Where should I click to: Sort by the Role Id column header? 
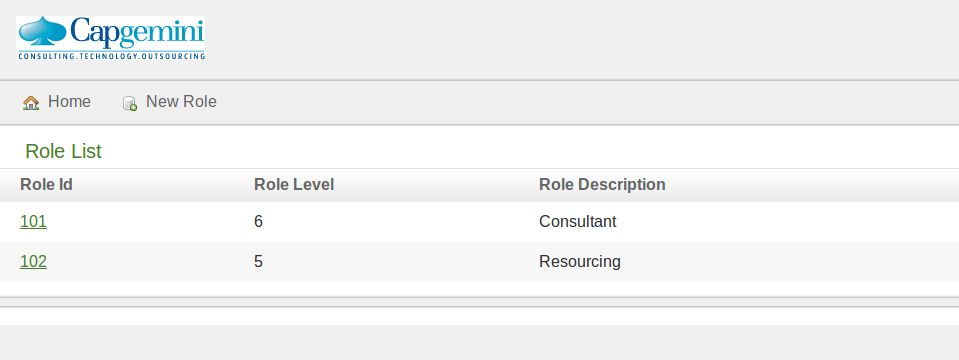[x=46, y=184]
